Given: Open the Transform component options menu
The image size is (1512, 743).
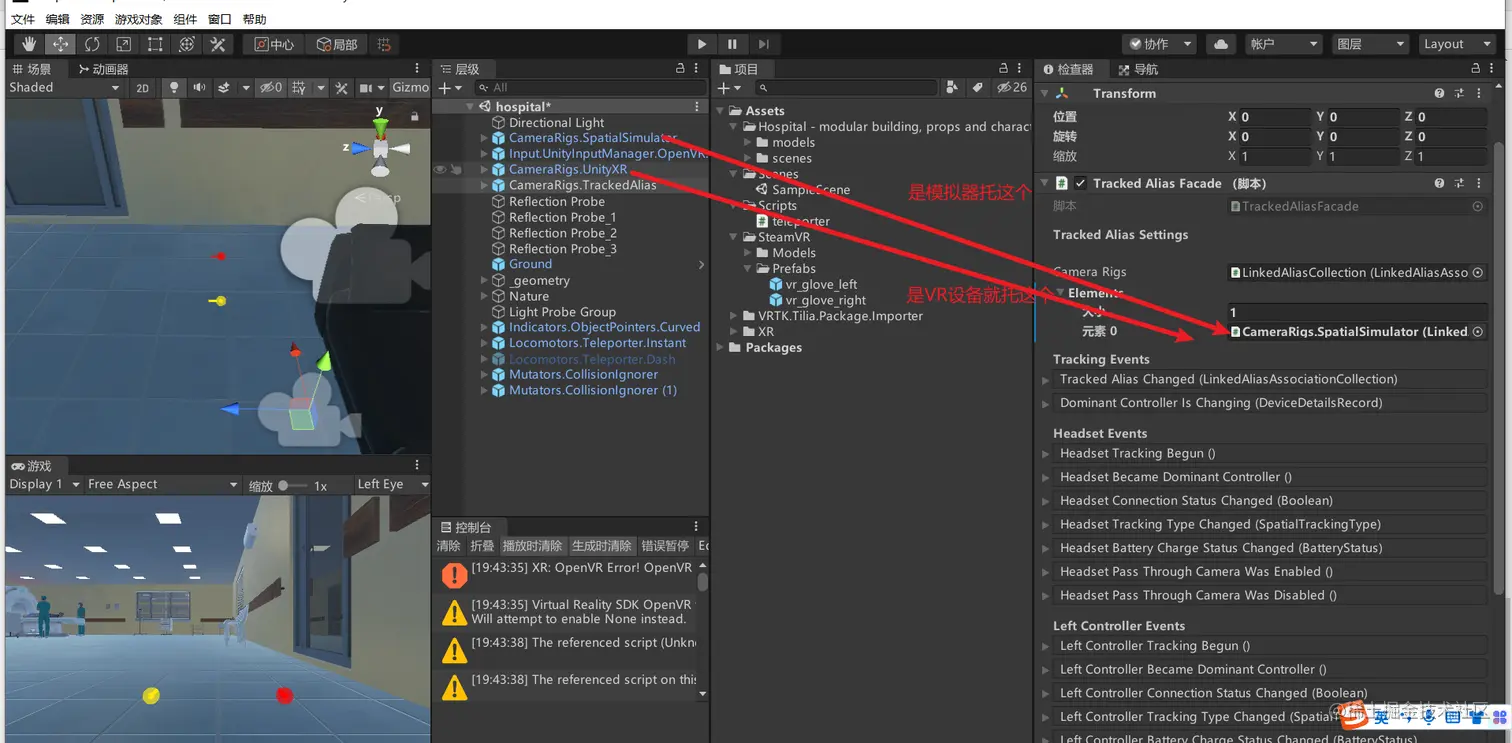Looking at the screenshot, I should tap(1478, 93).
